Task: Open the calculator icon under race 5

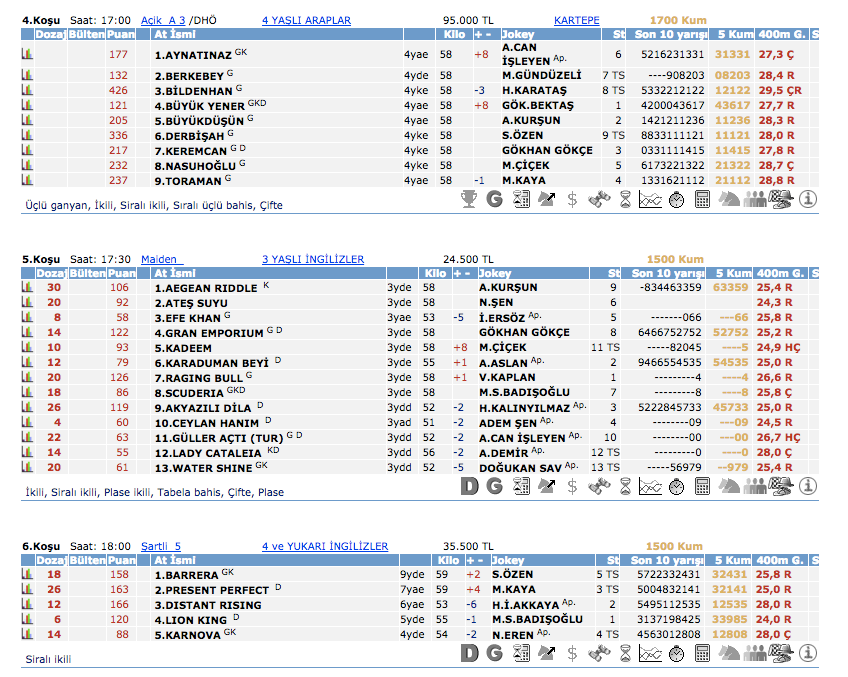Action: click(702, 487)
